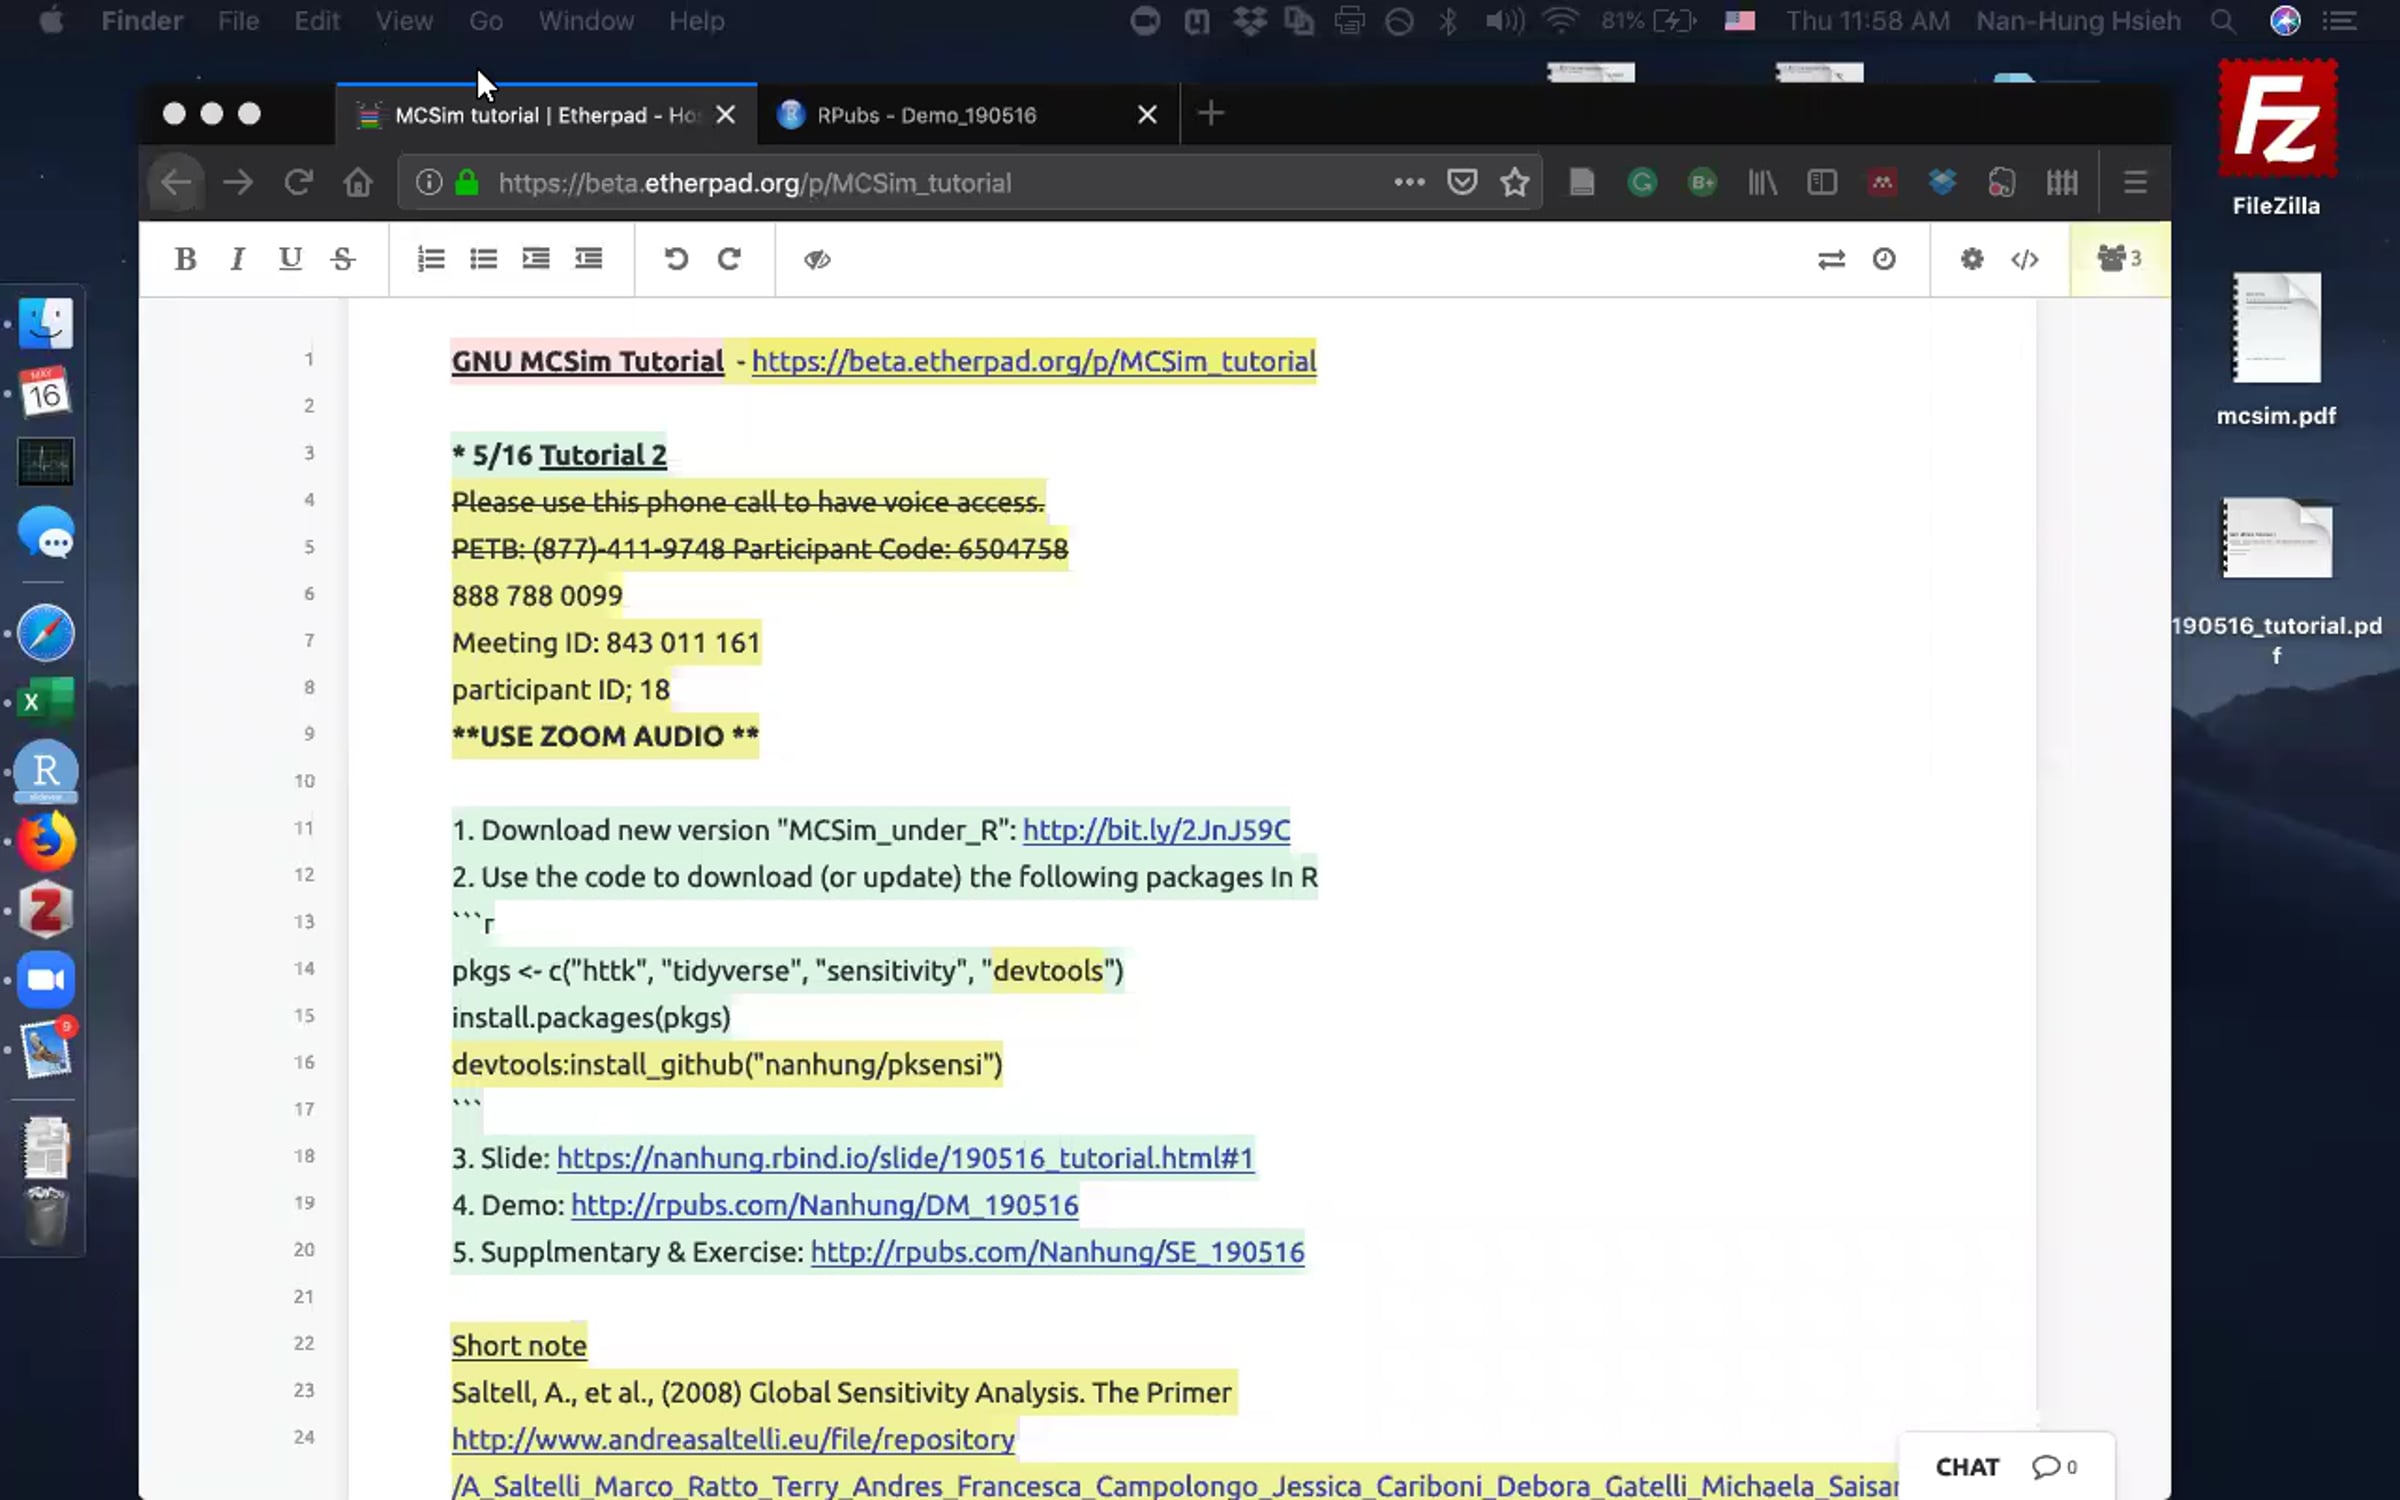Viewport: 2400px width, 1500px height.
Task: Open the pad timeslider history
Action: (x=1884, y=260)
